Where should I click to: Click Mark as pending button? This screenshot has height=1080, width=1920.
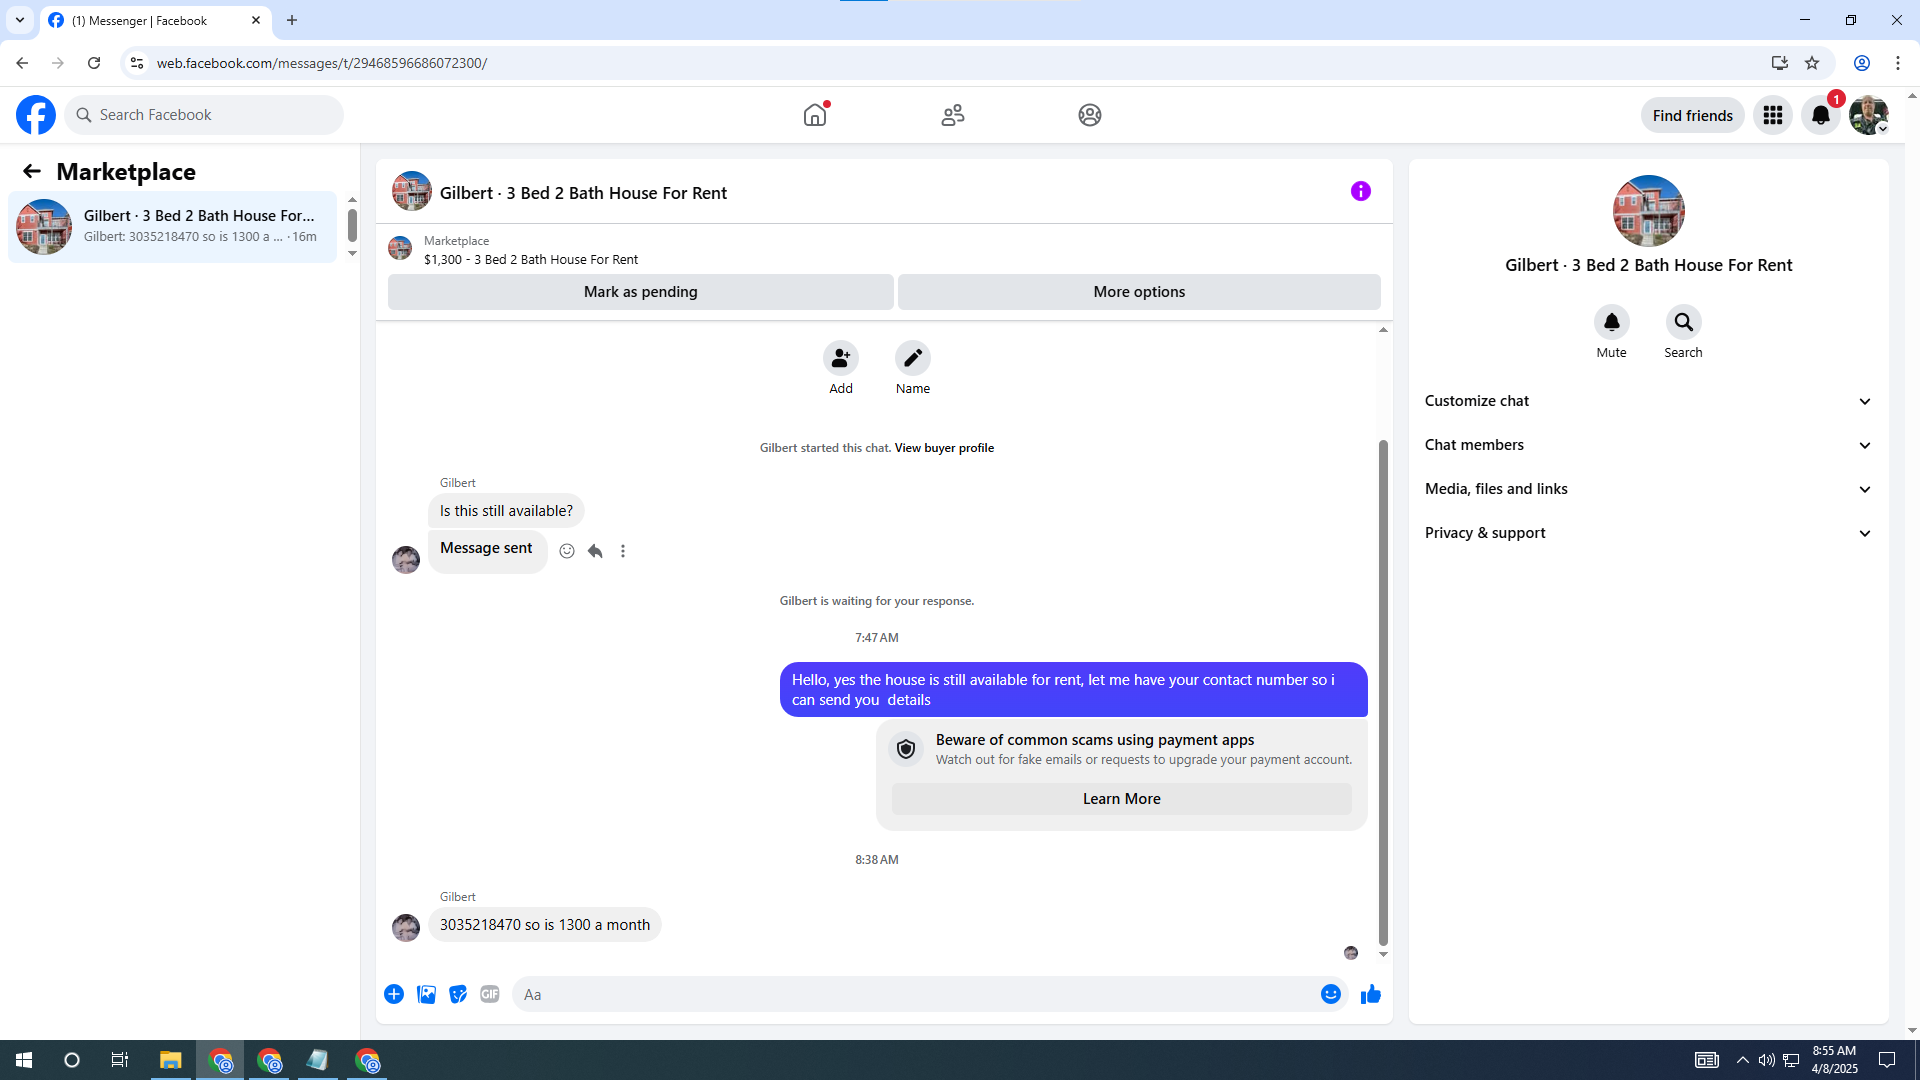pyautogui.click(x=640, y=292)
